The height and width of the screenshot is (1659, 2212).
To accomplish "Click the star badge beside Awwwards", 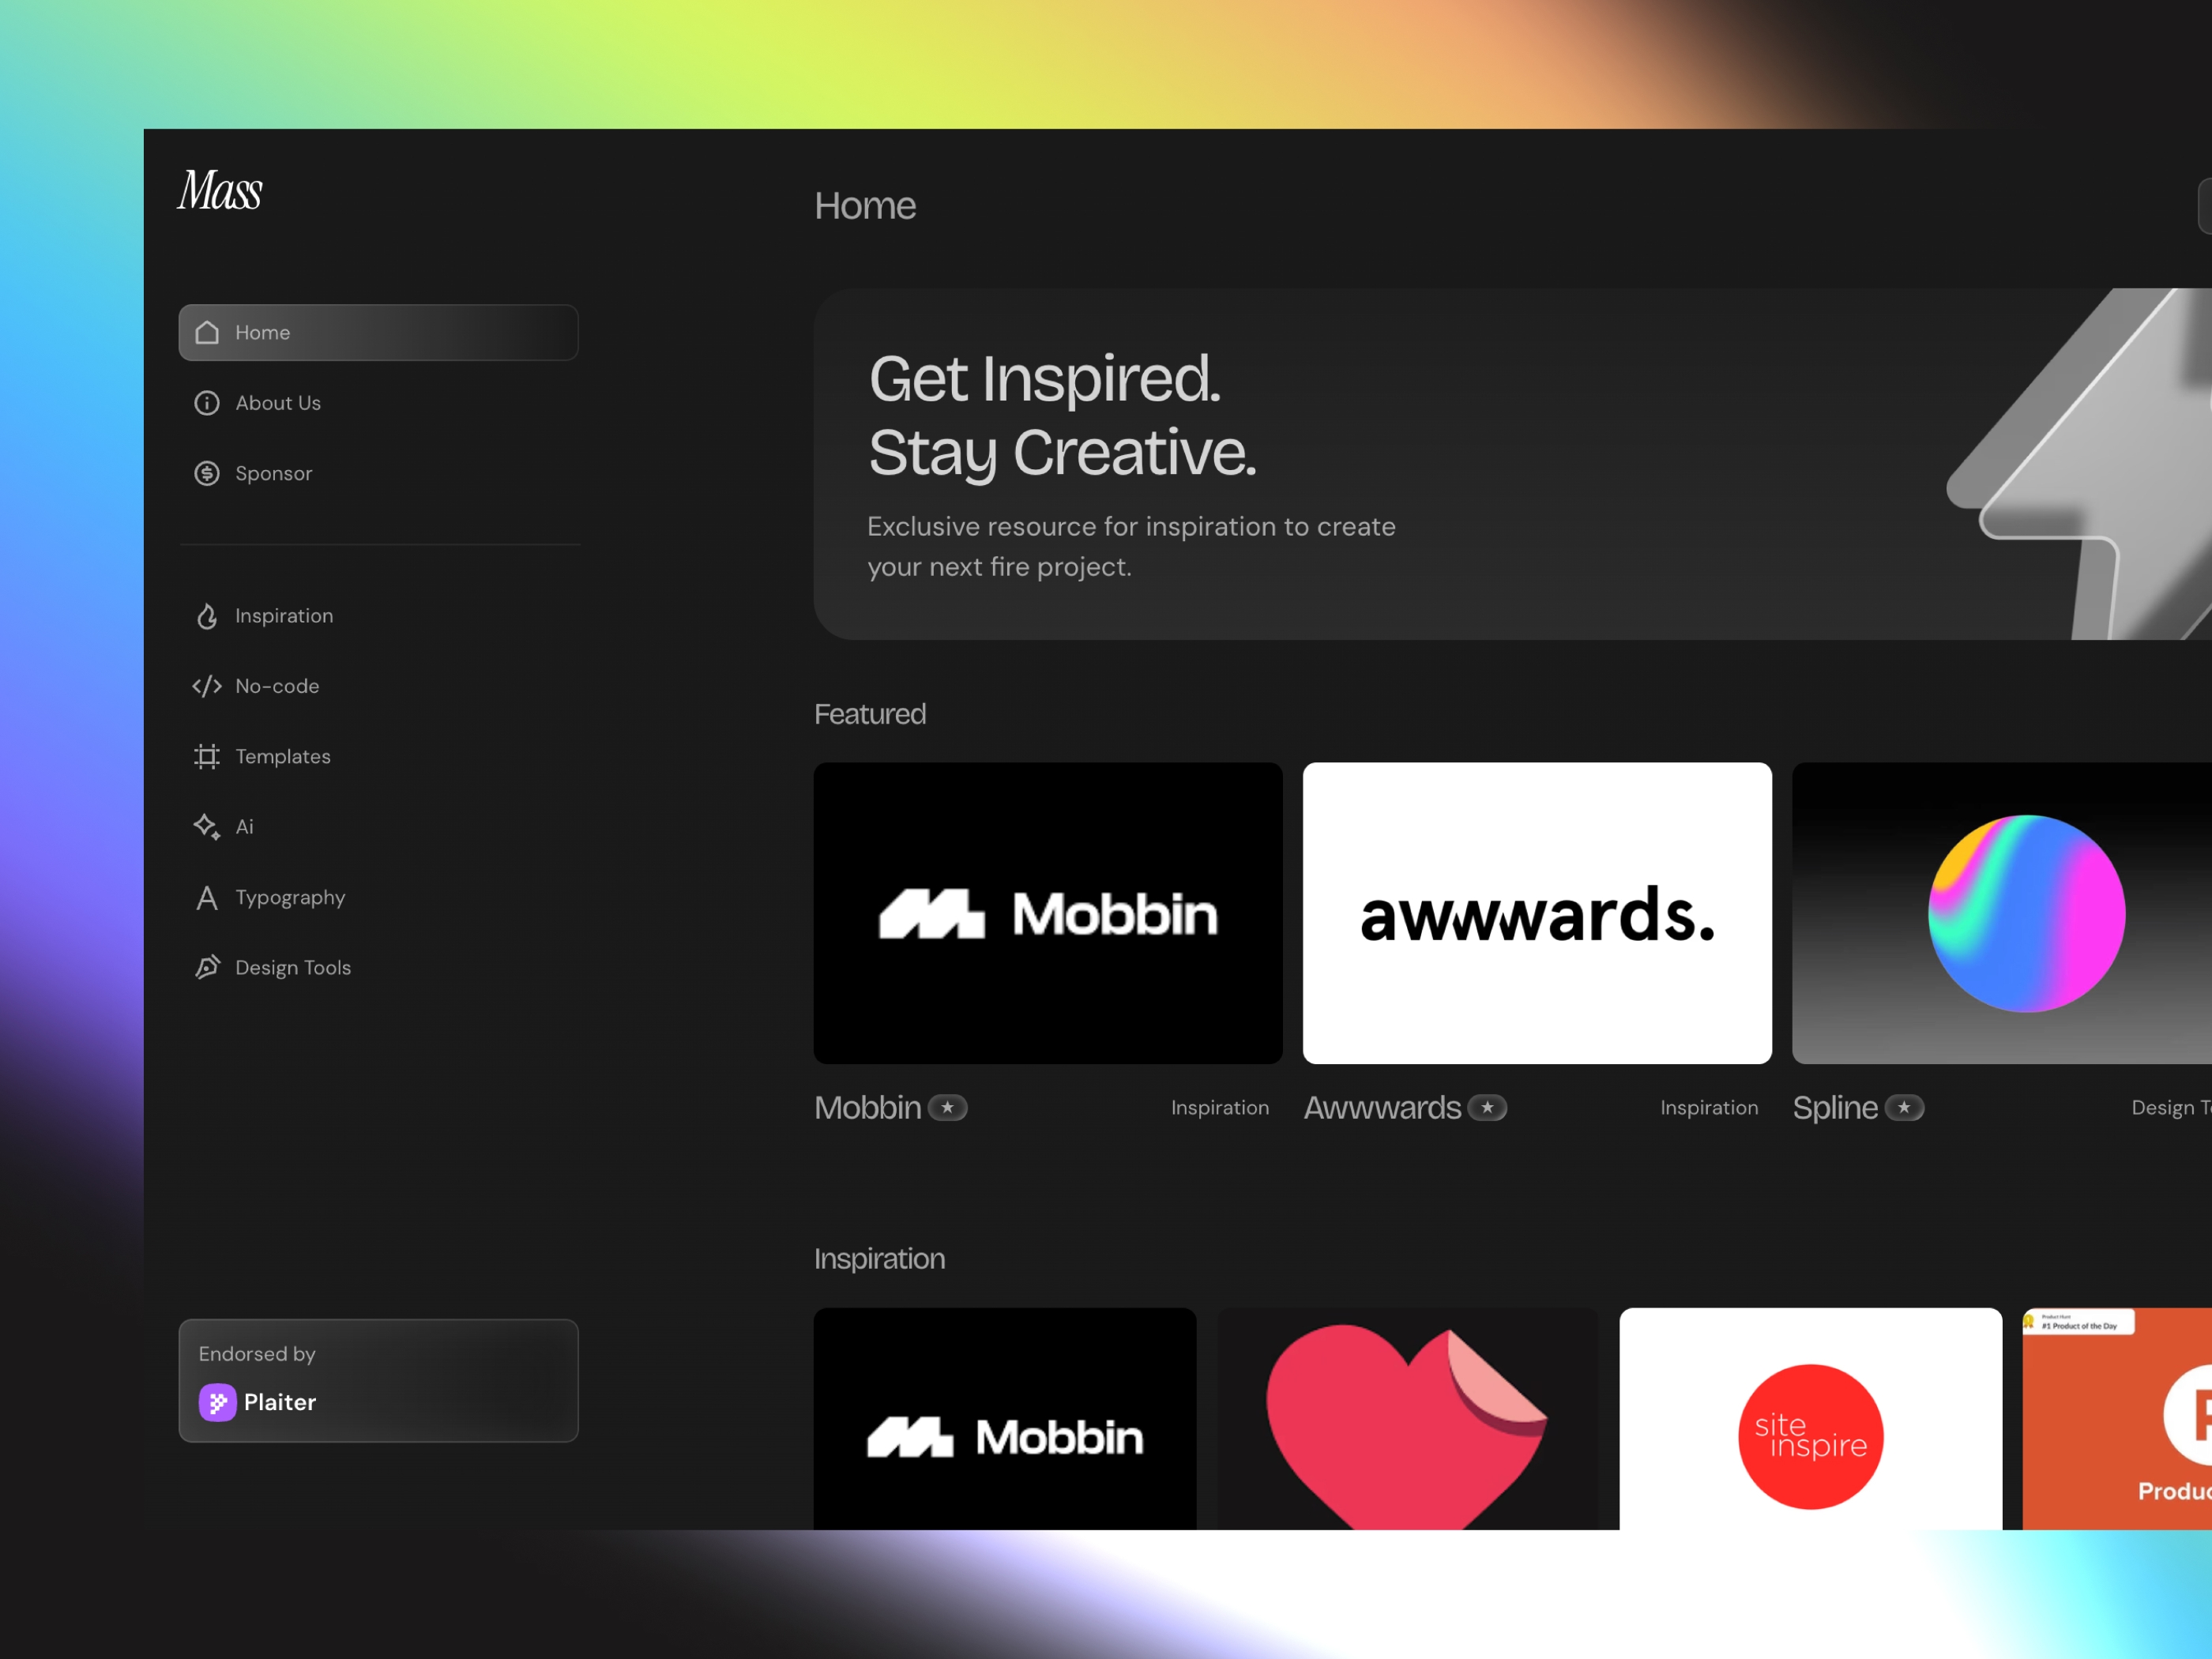I will coord(1487,1108).
